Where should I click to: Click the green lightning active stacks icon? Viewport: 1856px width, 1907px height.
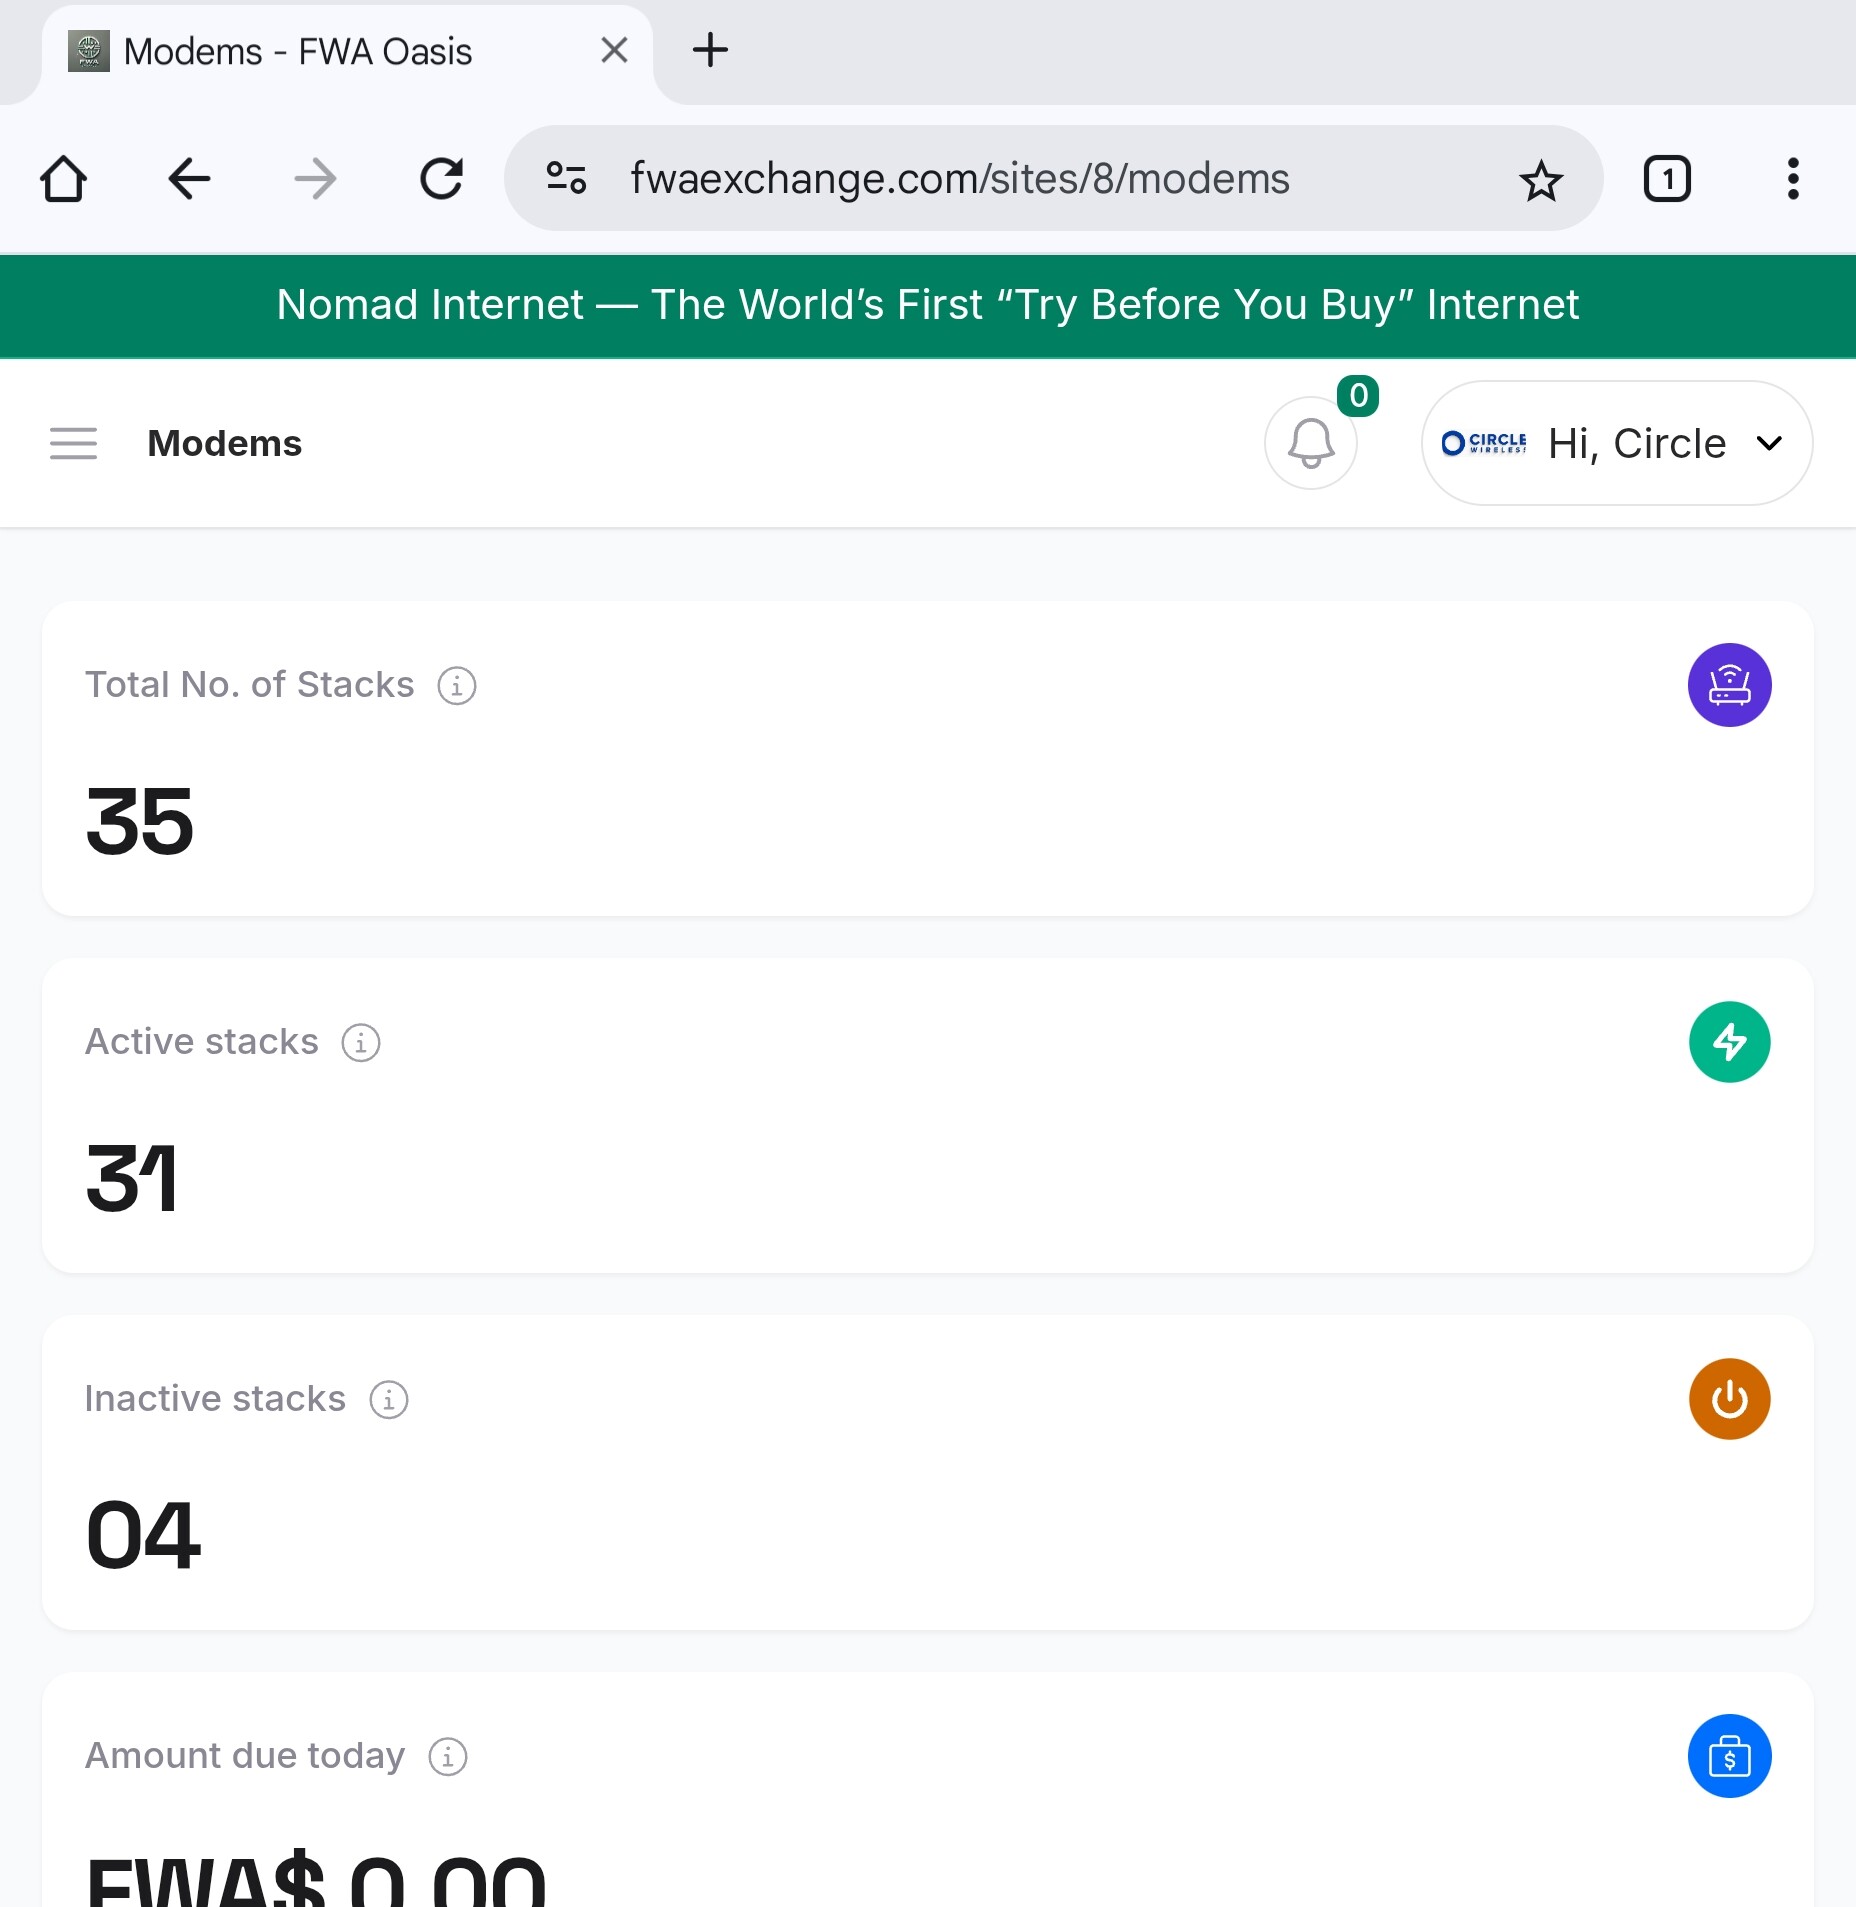[x=1729, y=1042]
